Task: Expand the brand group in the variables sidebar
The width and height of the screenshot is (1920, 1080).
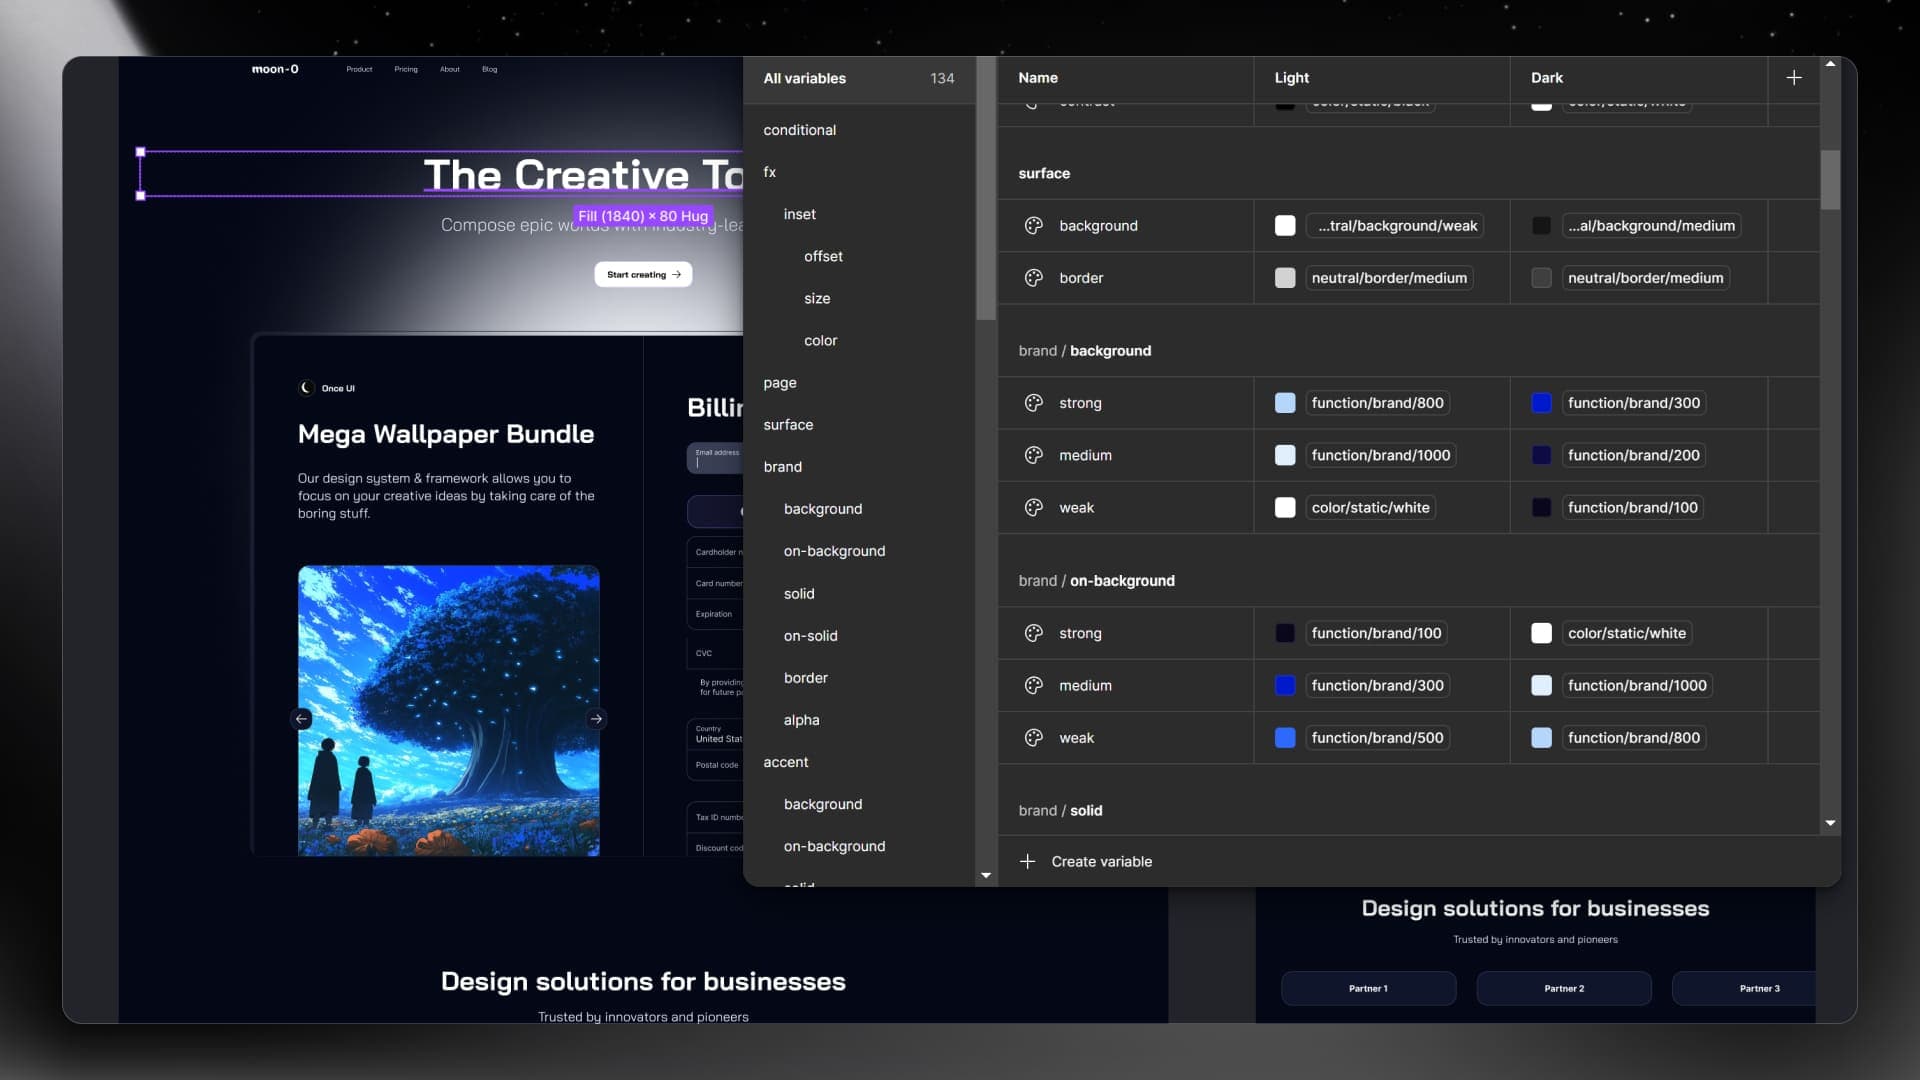Action: click(x=783, y=466)
